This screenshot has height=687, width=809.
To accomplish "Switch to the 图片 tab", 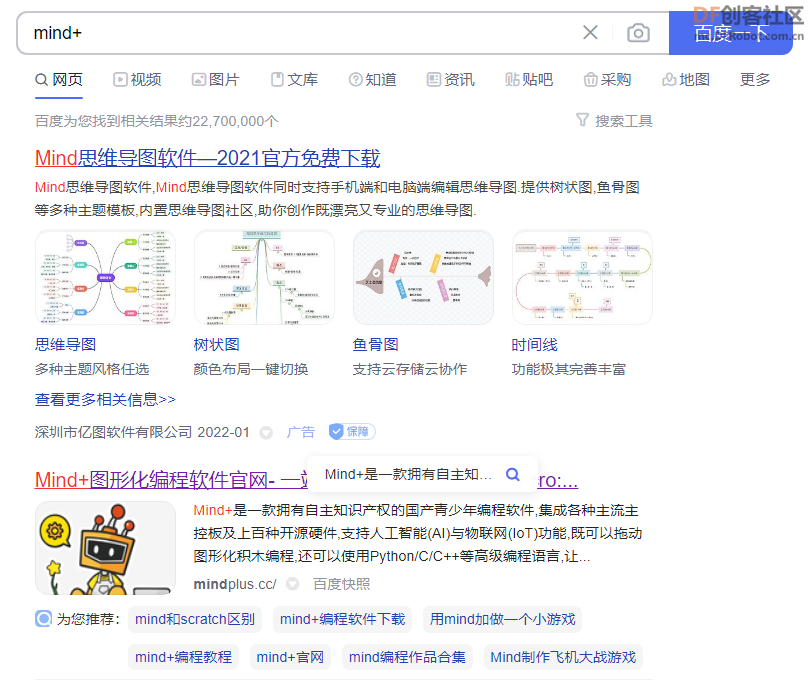I will [x=216, y=79].
